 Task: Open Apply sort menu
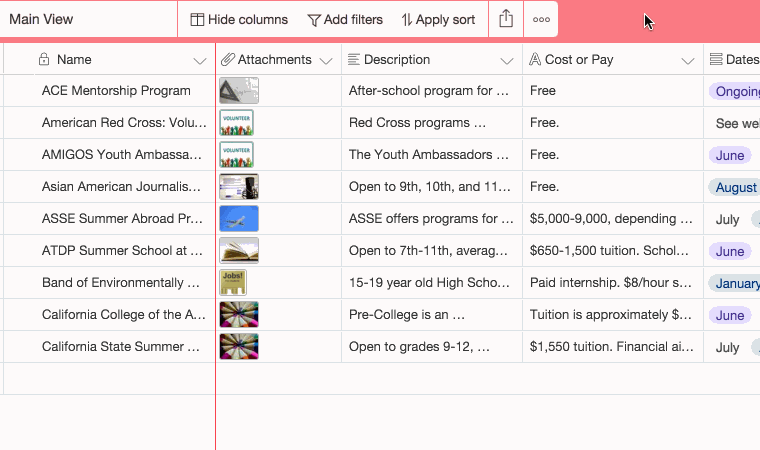point(438,19)
